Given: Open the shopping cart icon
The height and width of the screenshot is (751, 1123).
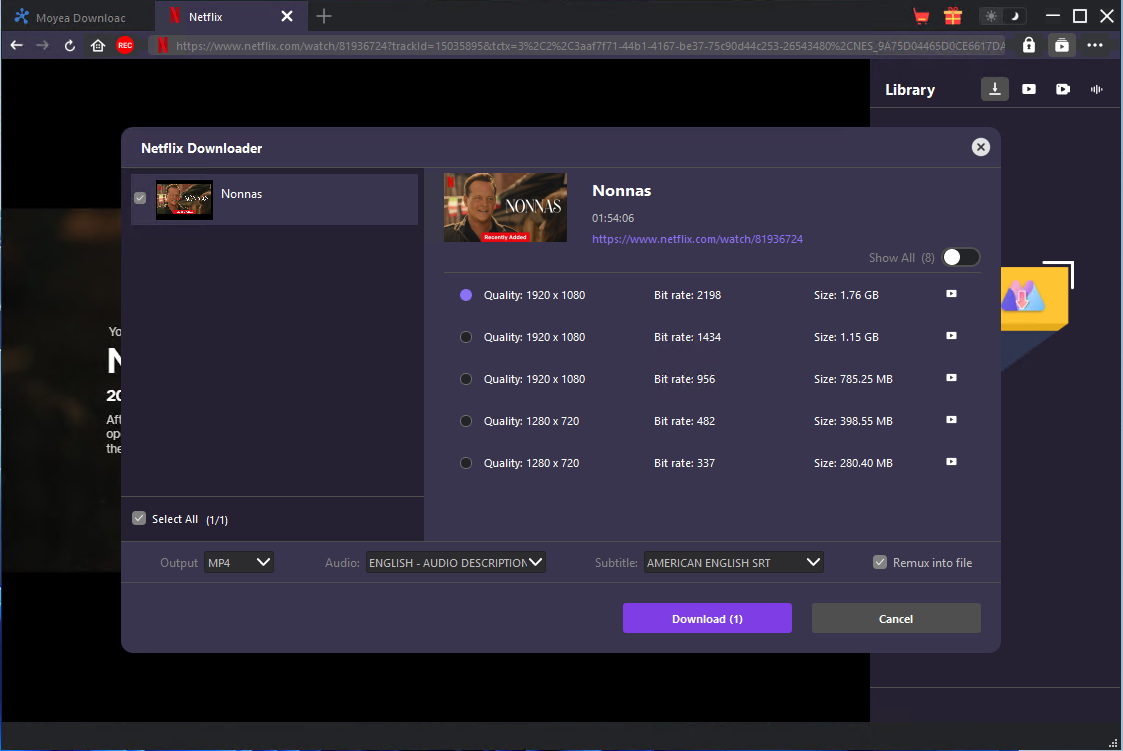Looking at the screenshot, I should 921,16.
